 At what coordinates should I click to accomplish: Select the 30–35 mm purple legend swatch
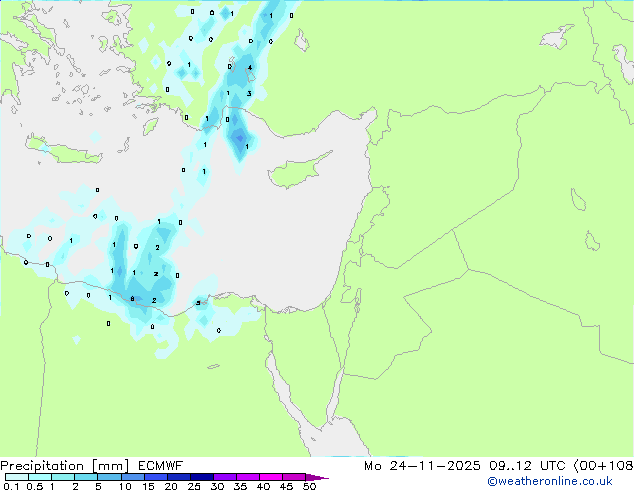click(224, 477)
